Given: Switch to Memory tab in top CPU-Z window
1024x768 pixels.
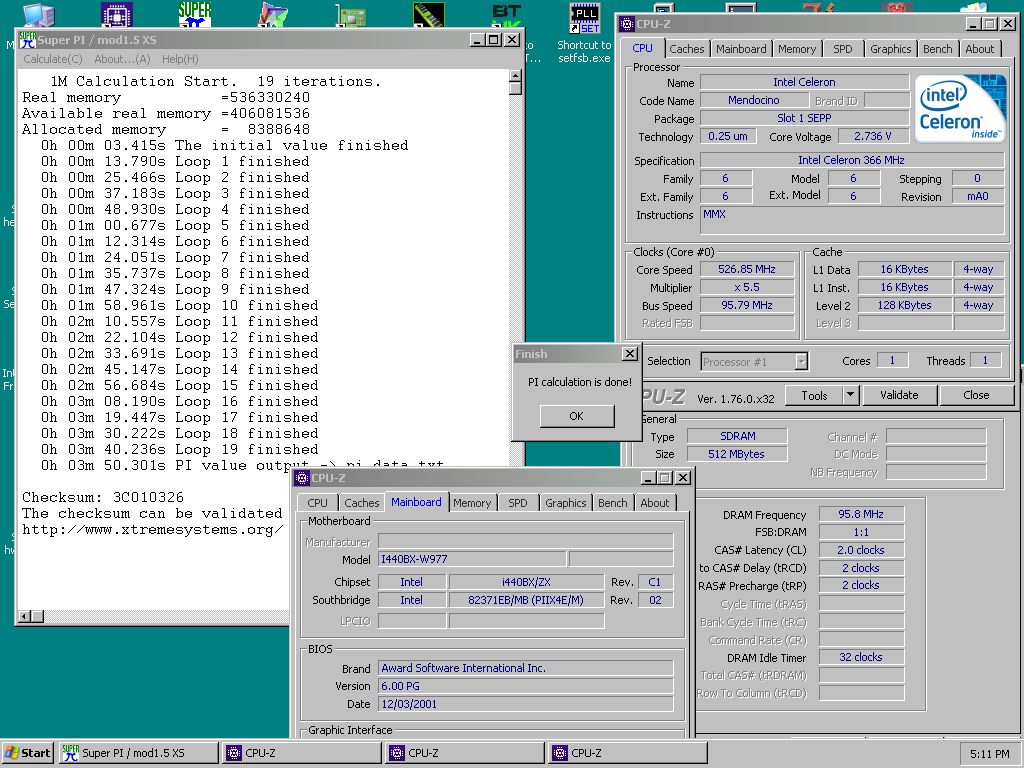Looking at the screenshot, I should (797, 49).
